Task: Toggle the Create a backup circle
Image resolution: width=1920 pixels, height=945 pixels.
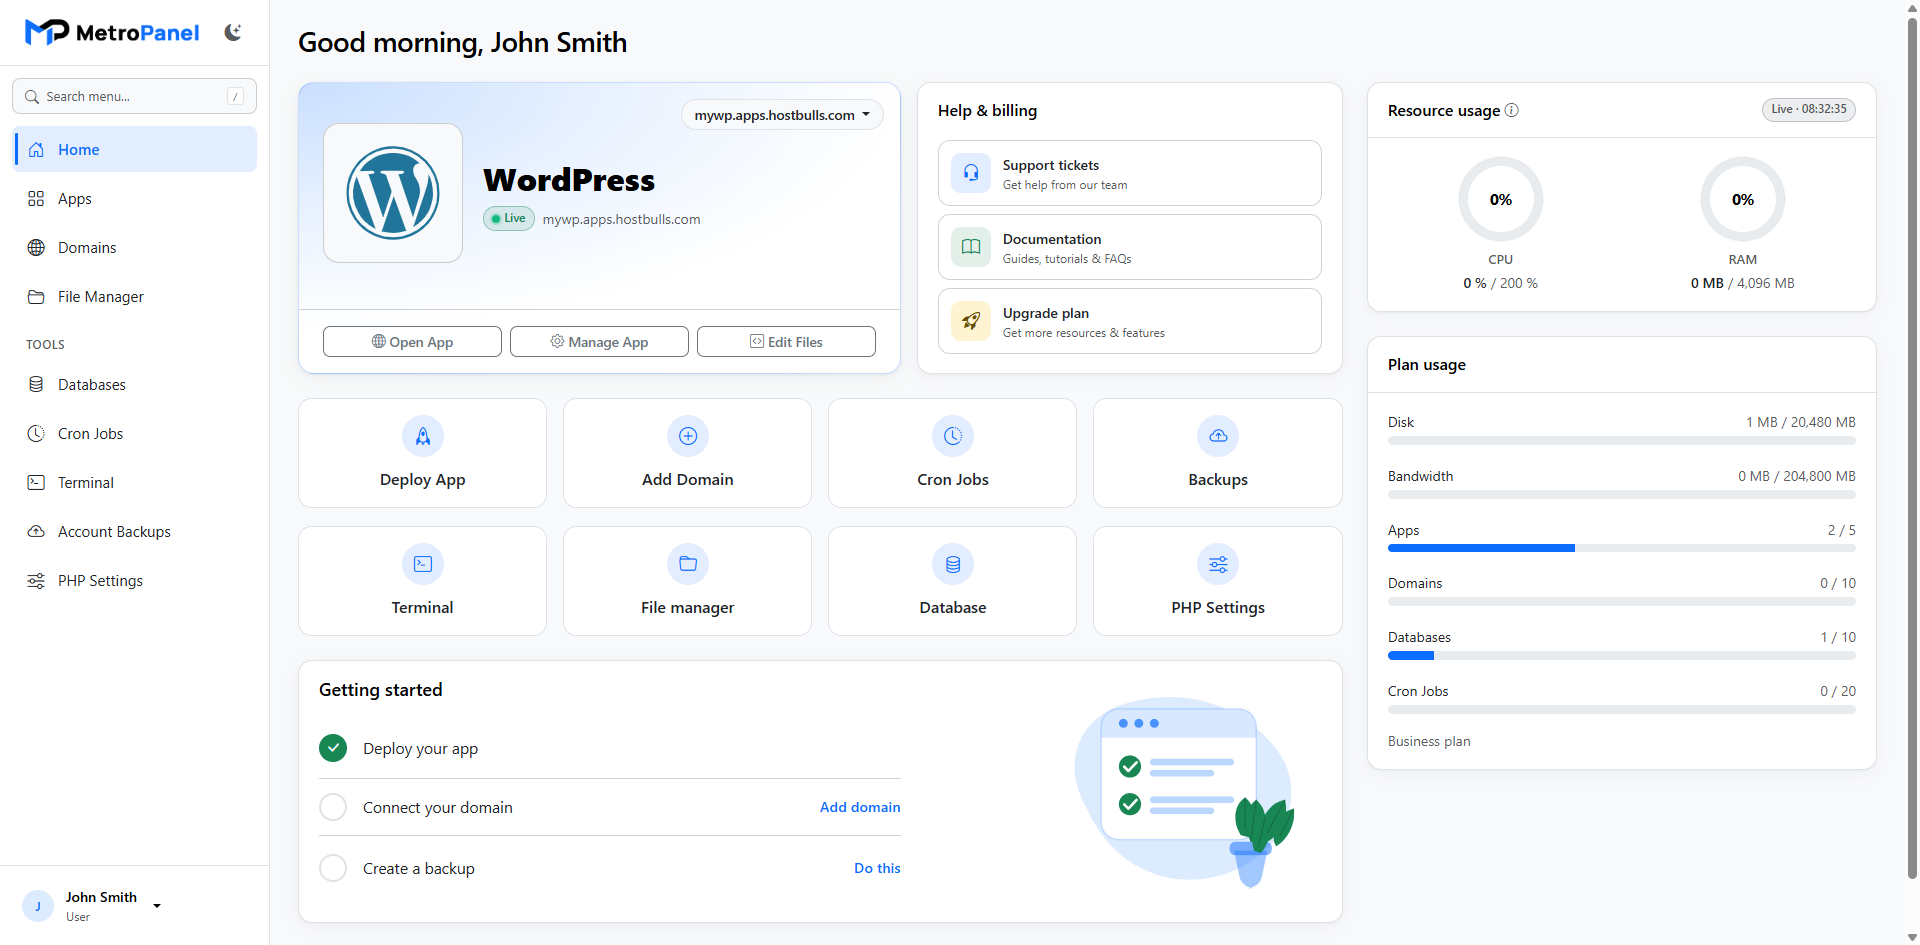Action: point(333,868)
